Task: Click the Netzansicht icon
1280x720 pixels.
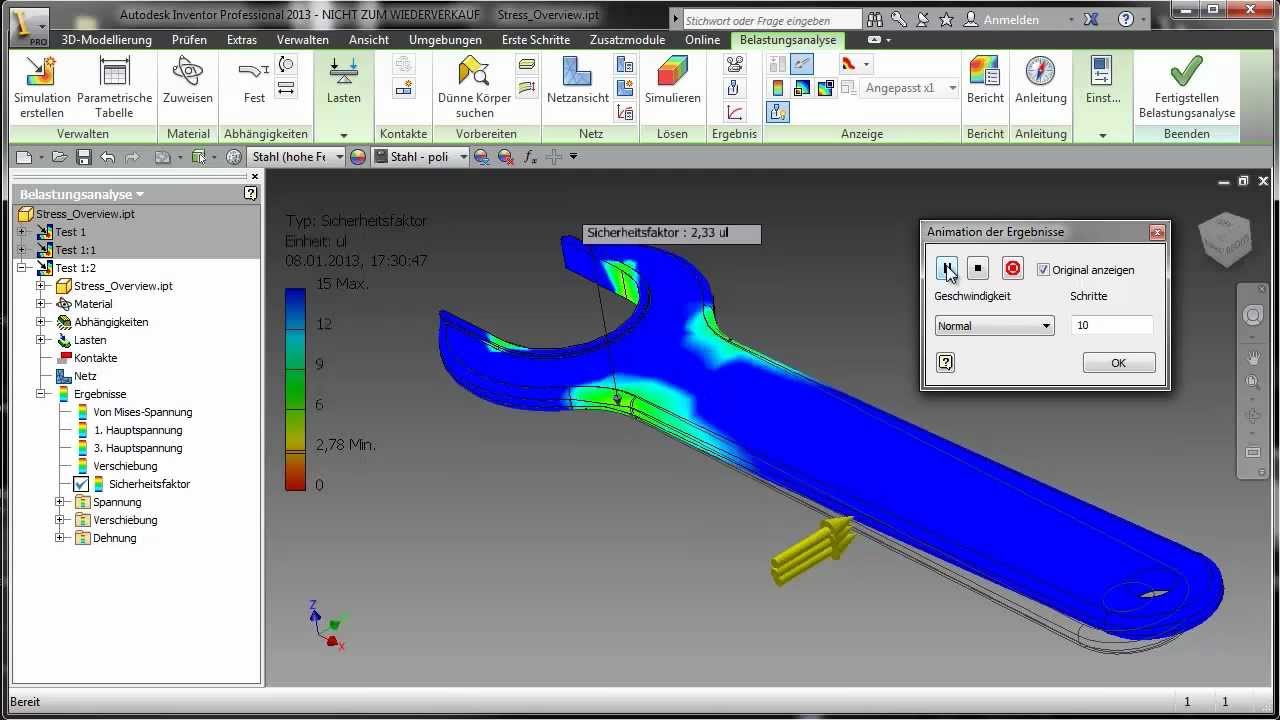Action: tap(577, 72)
